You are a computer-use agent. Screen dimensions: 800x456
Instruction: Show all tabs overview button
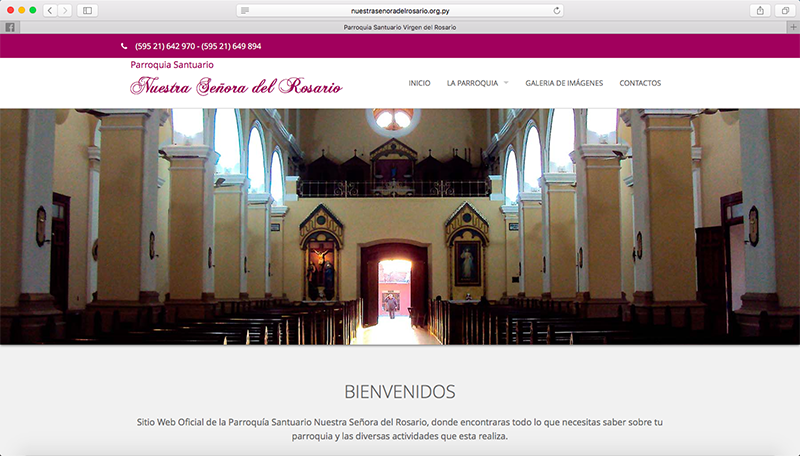coord(785,10)
